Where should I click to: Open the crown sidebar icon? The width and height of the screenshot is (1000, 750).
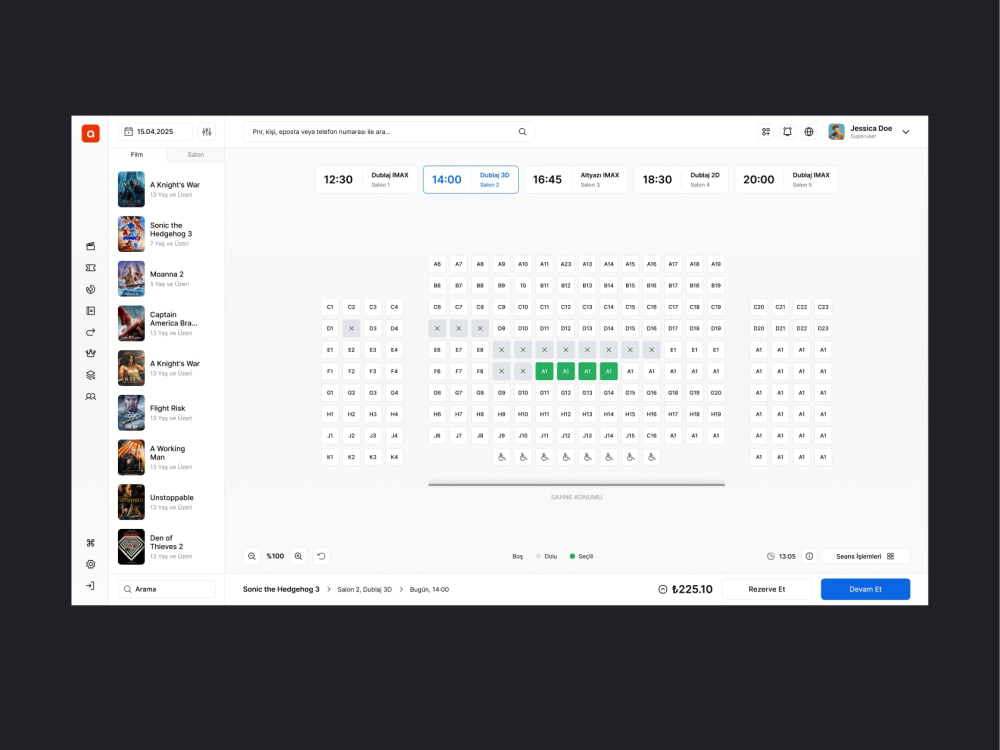pyautogui.click(x=91, y=353)
